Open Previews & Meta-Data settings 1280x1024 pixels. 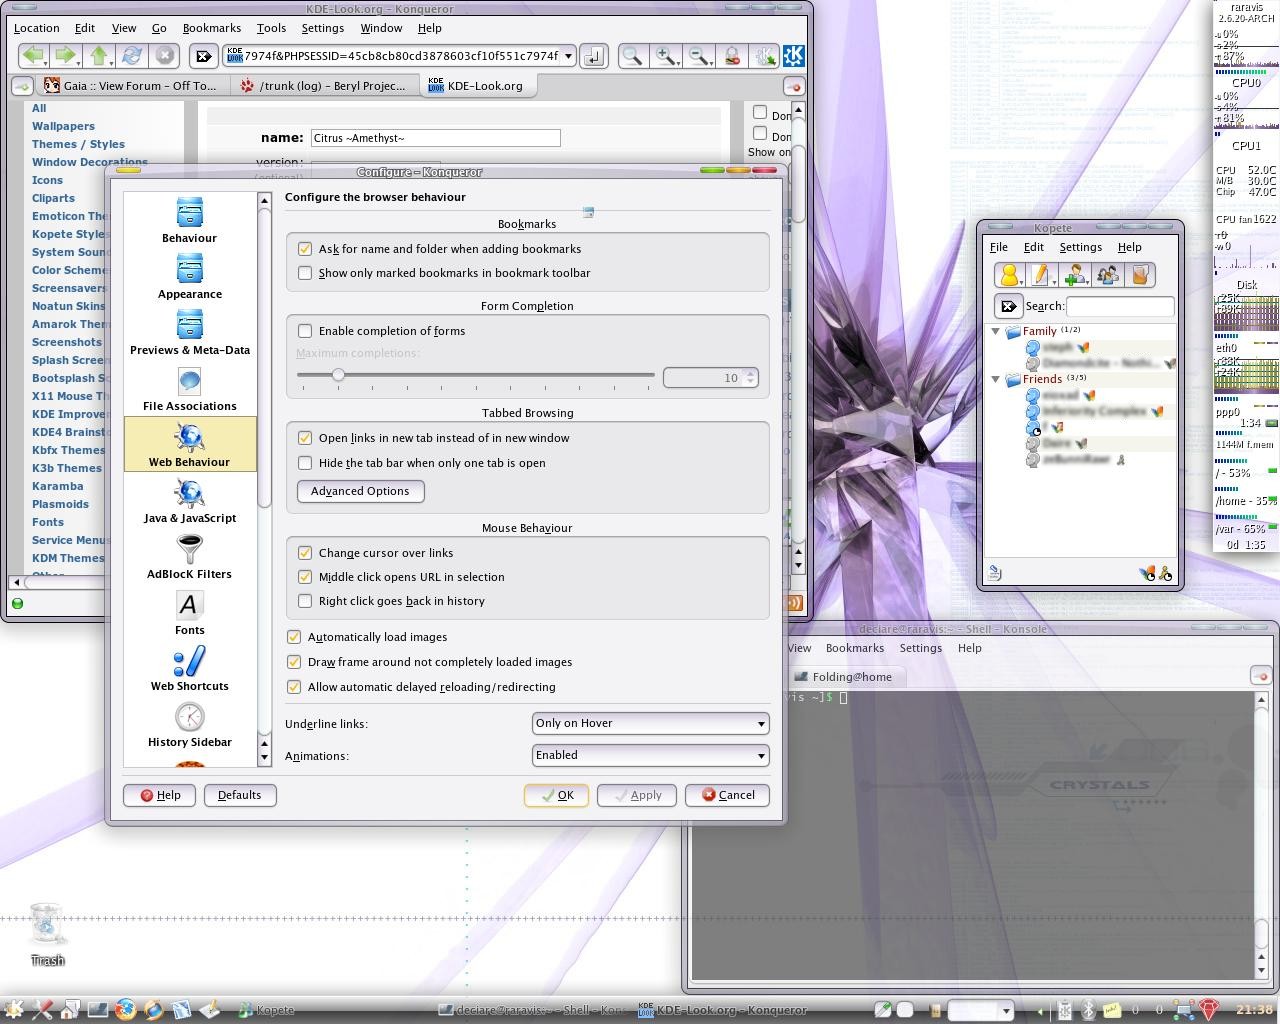coord(190,332)
